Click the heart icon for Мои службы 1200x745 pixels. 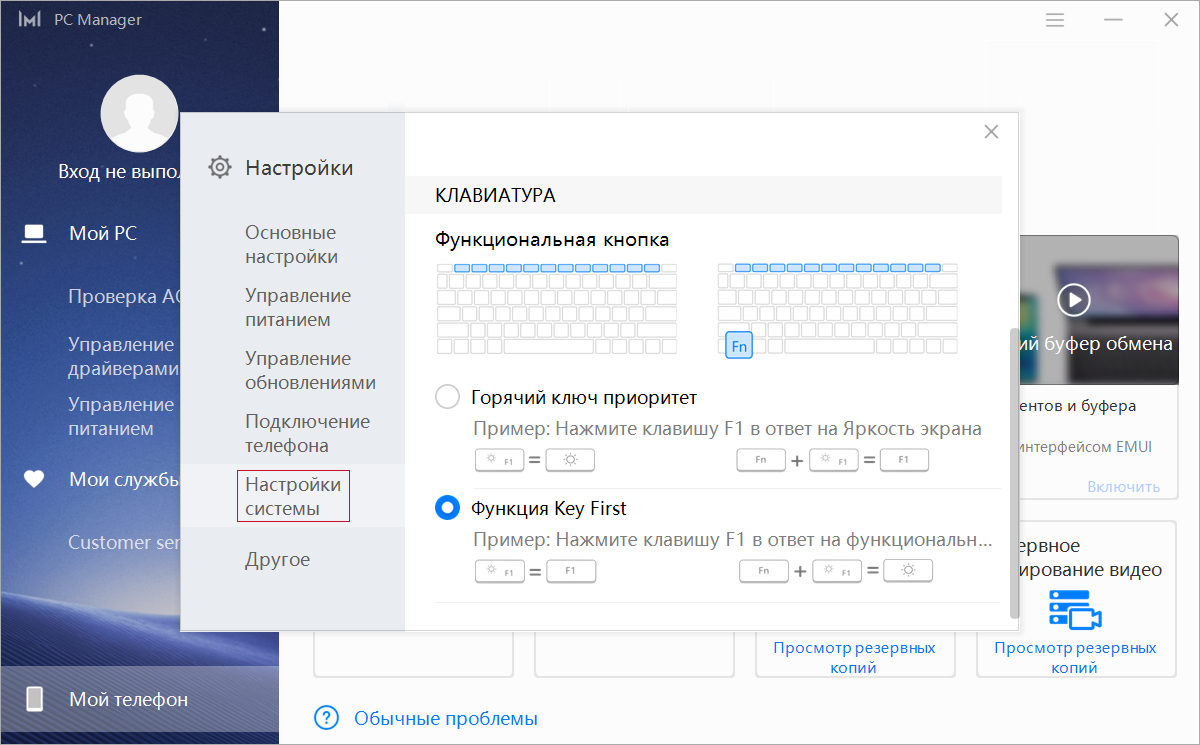pyautogui.click(x=34, y=480)
